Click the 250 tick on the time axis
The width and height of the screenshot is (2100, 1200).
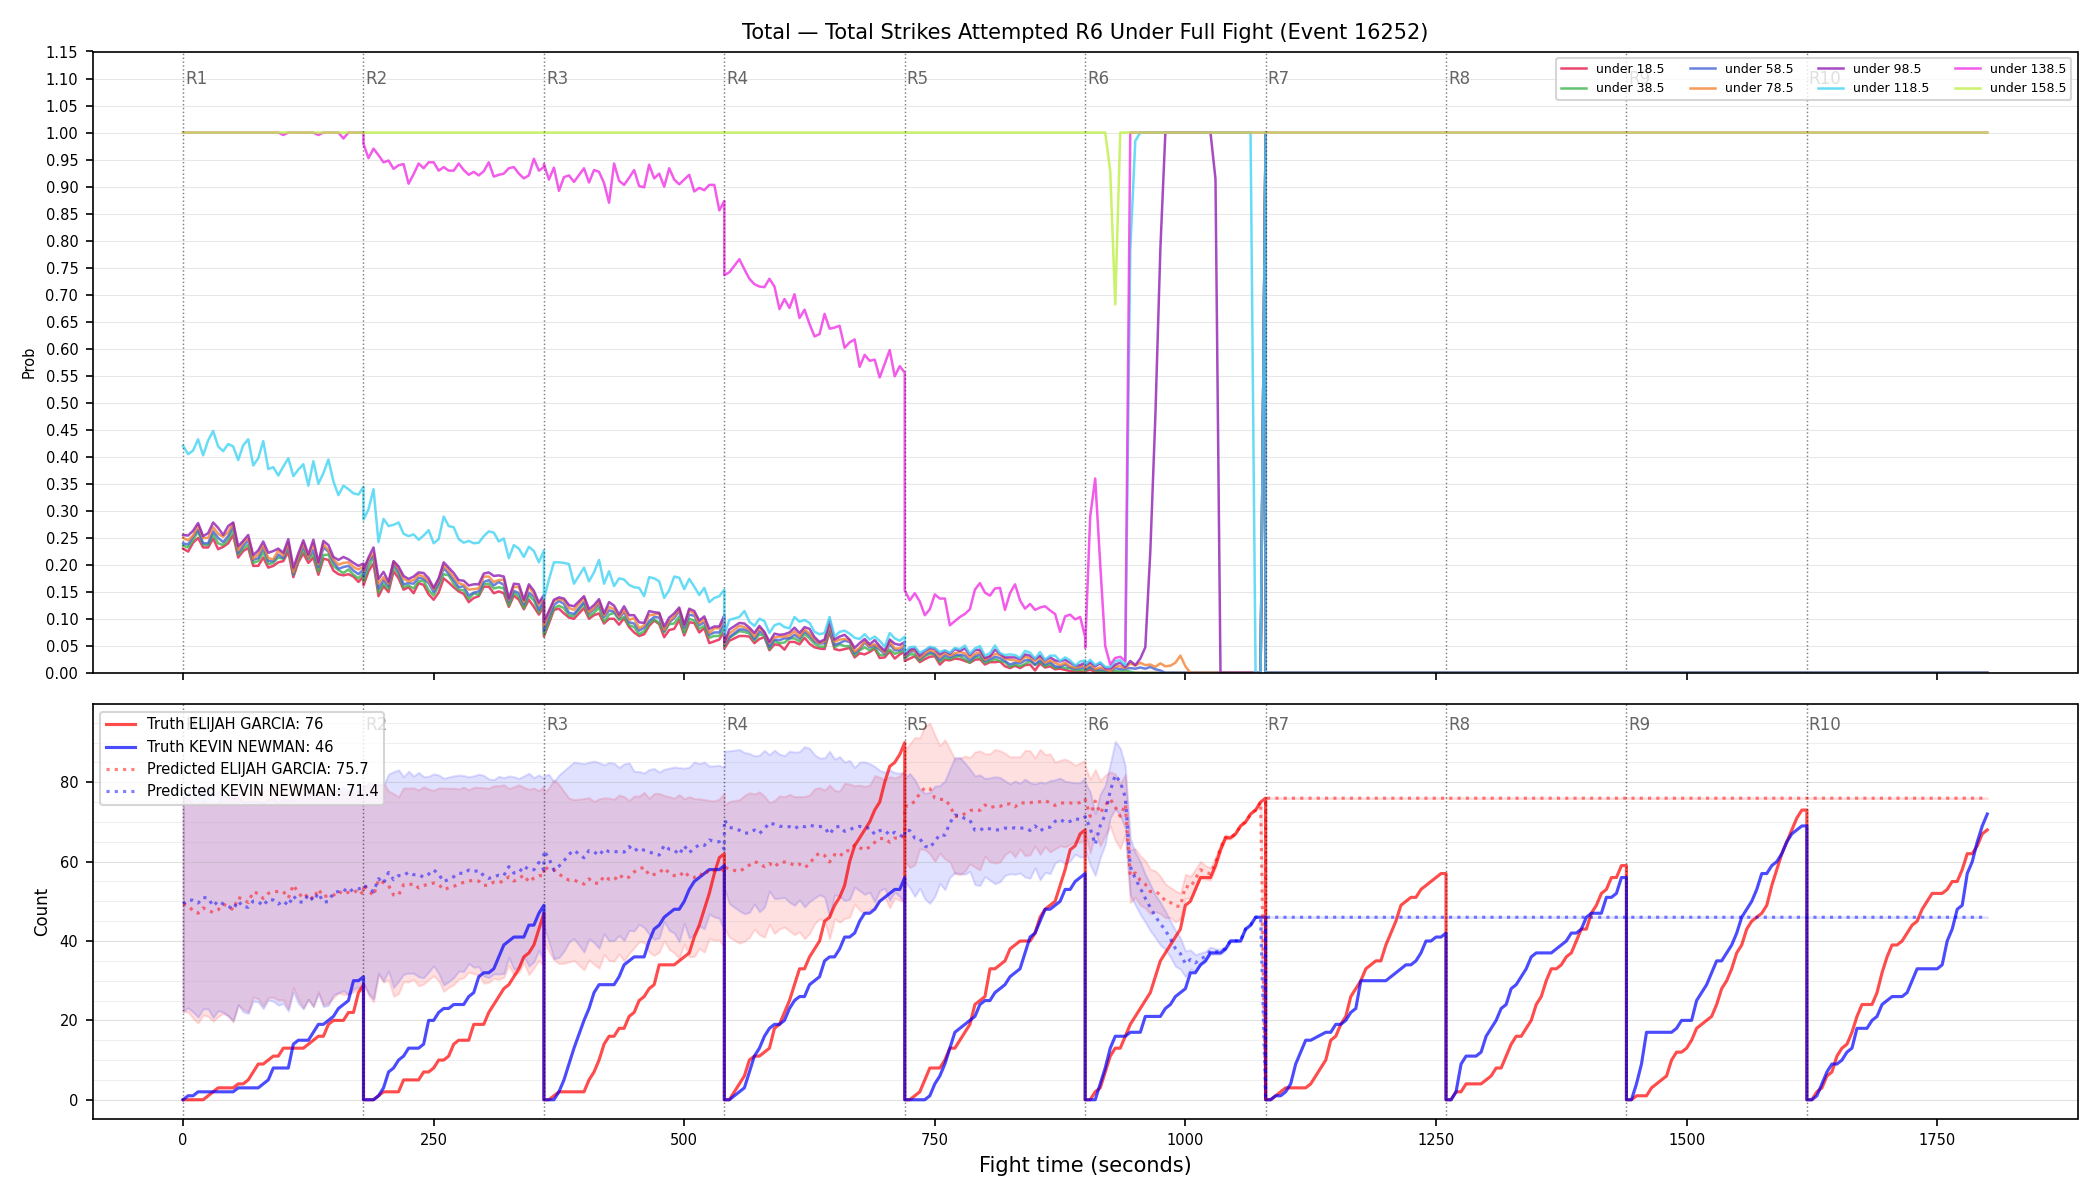click(433, 1139)
